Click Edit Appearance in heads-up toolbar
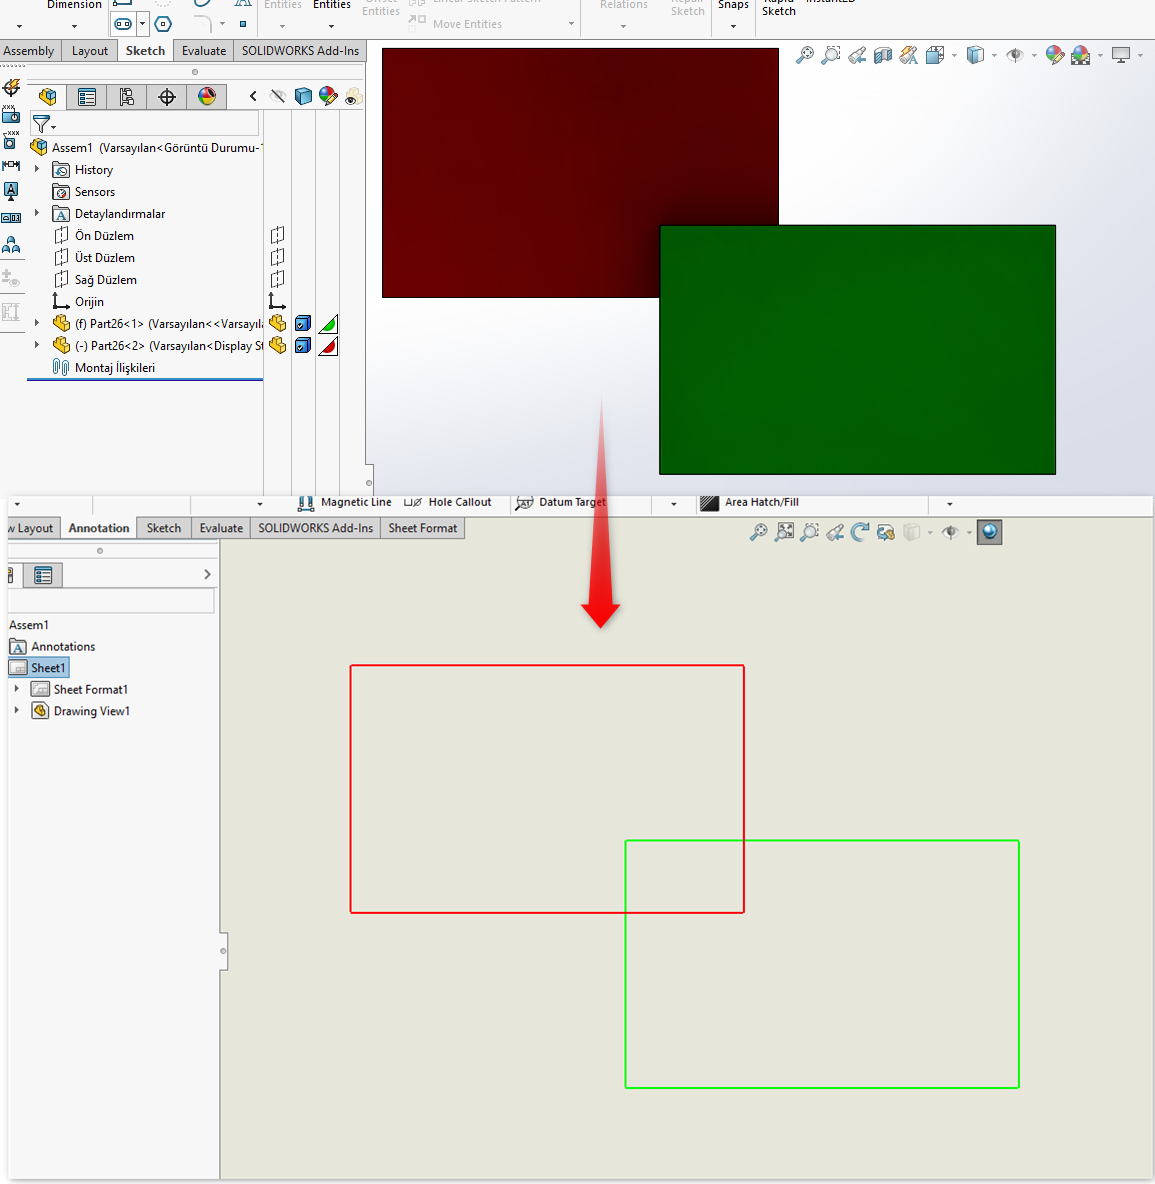Viewport: 1155px width, 1184px height. point(1054,56)
